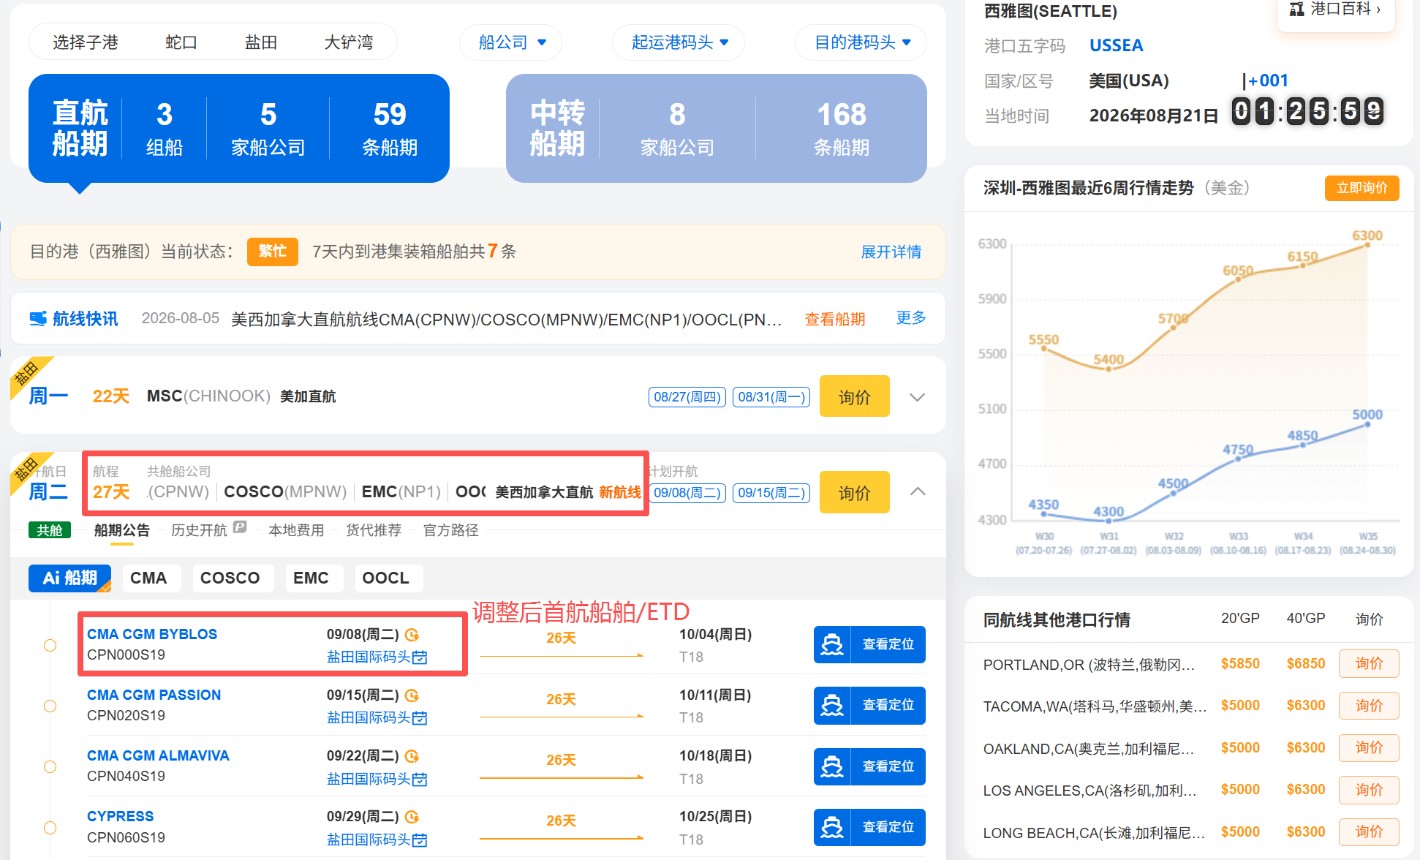
Task: Select the COSCO carrier tab
Action: (x=230, y=578)
